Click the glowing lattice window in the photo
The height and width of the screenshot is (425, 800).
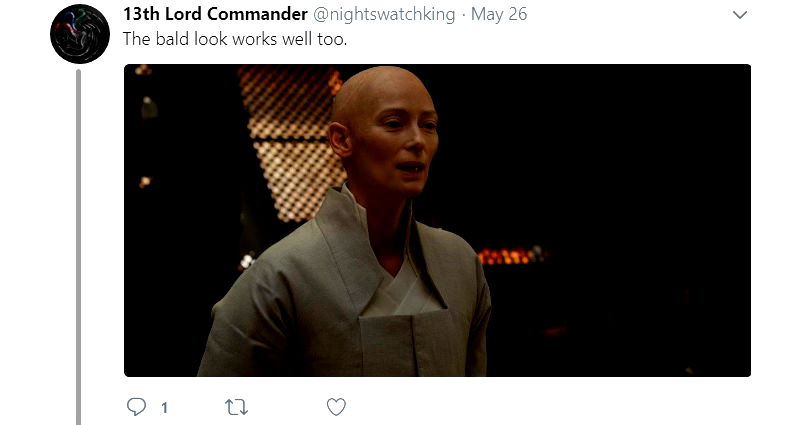(x=290, y=141)
